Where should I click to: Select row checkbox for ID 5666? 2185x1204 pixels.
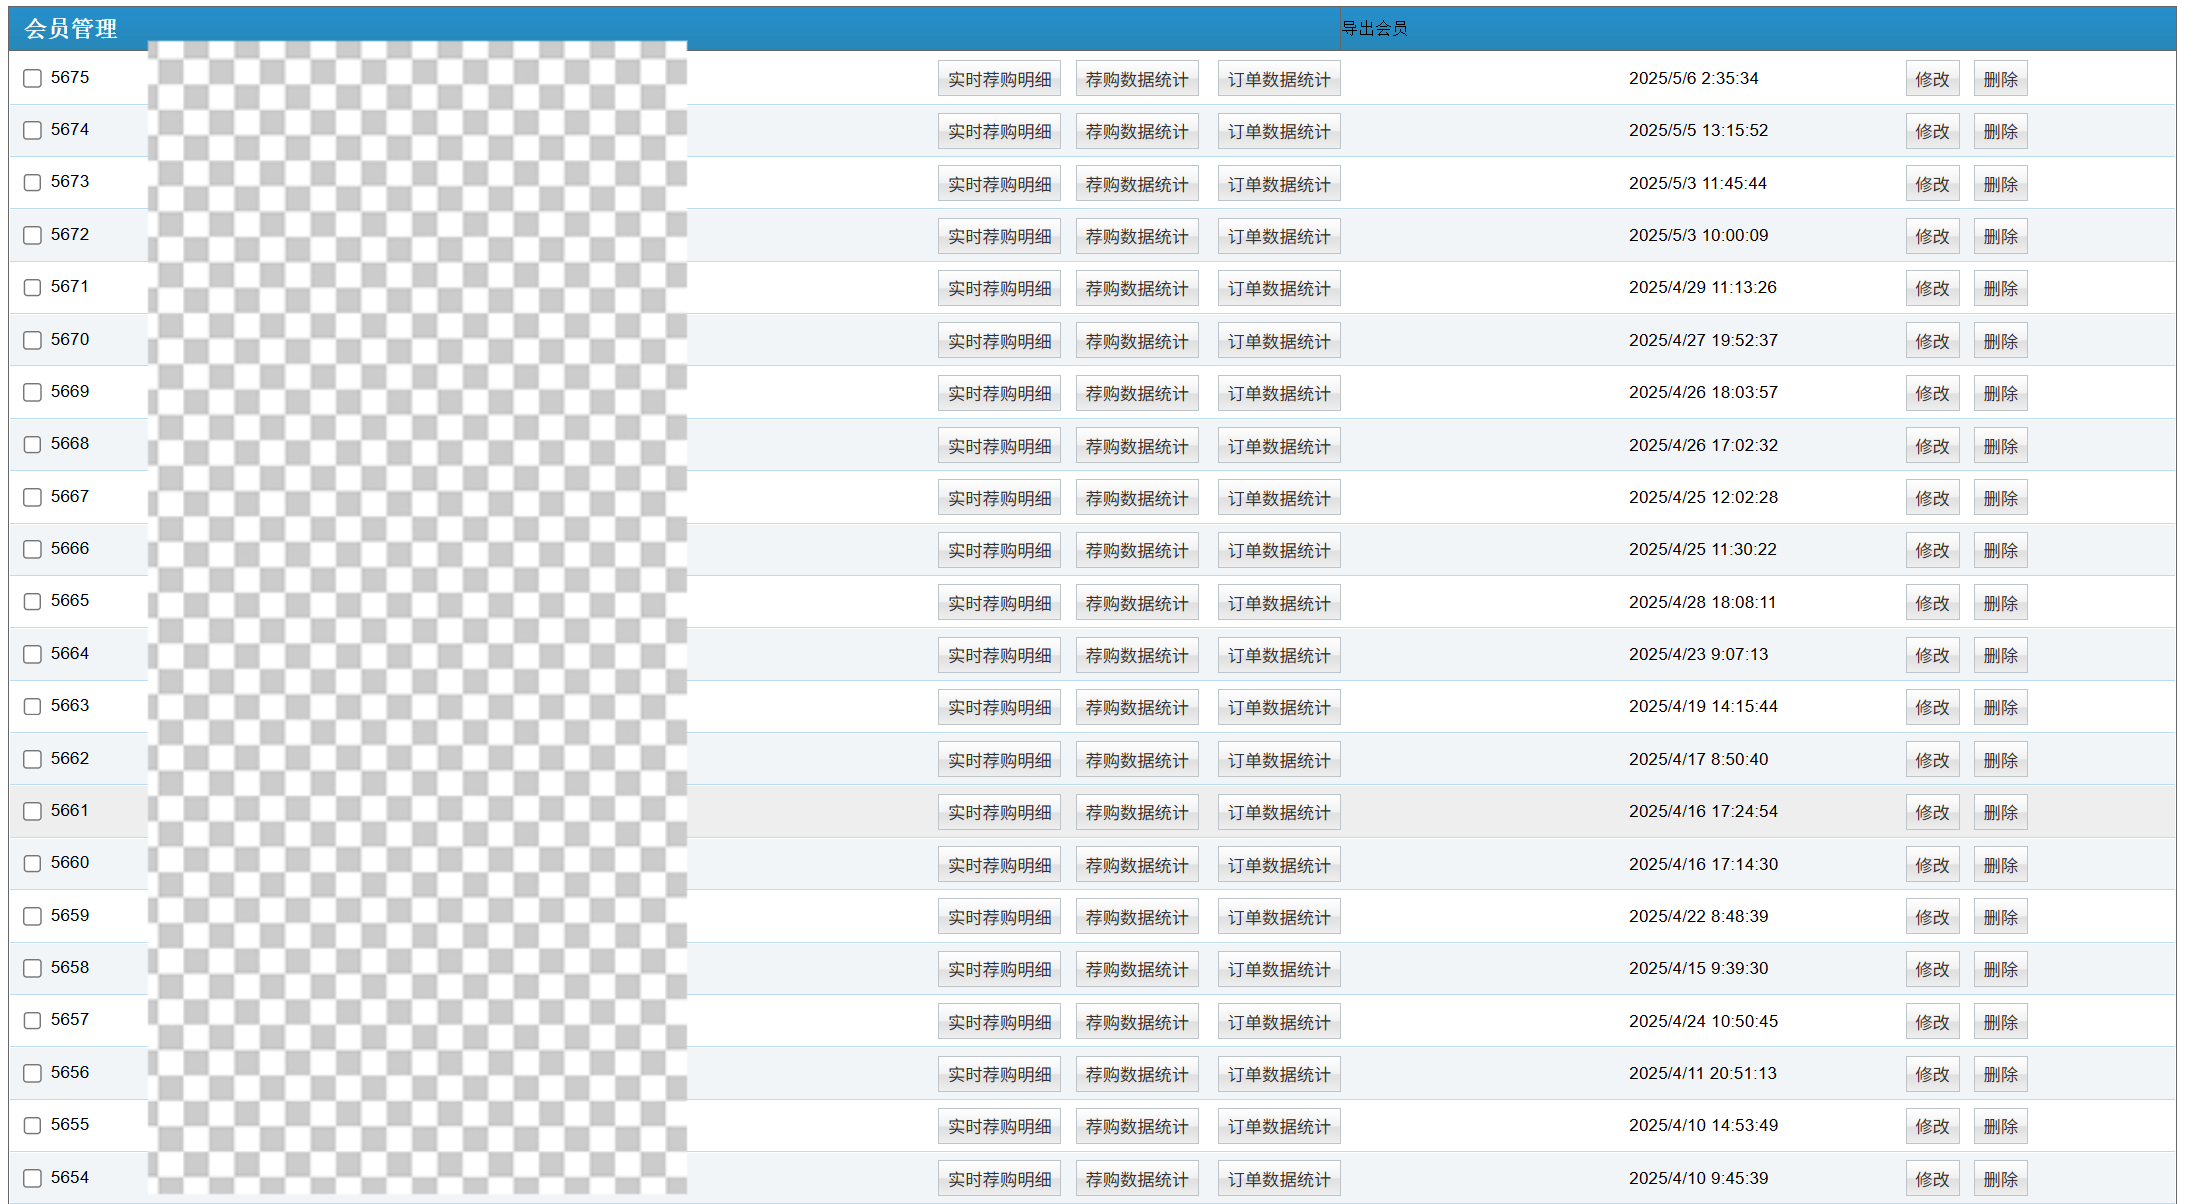click(x=33, y=549)
